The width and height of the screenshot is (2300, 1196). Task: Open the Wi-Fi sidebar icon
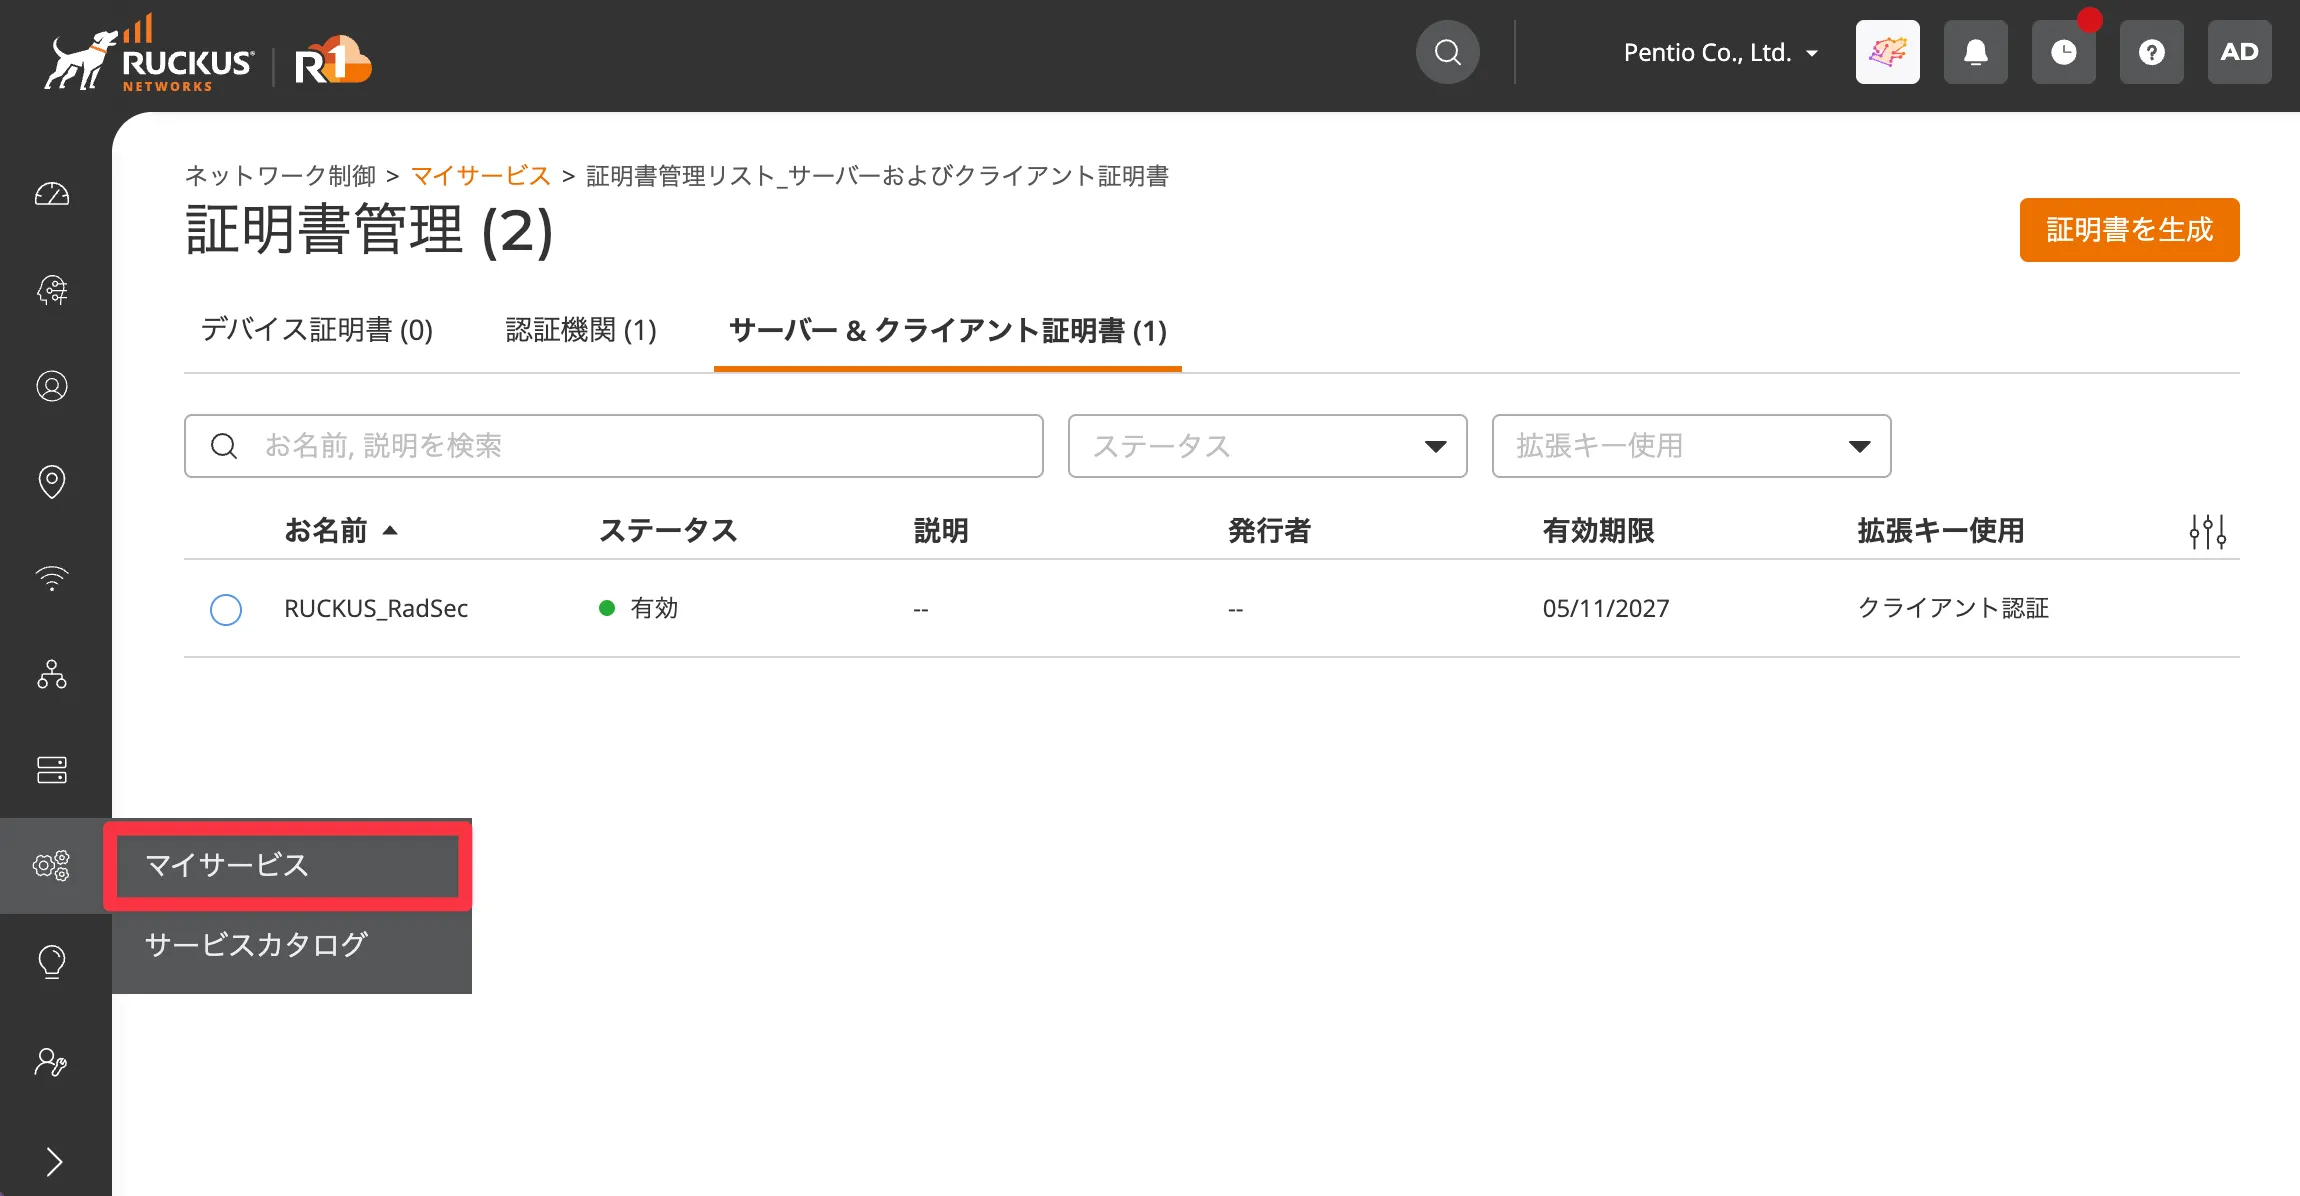coord(52,578)
